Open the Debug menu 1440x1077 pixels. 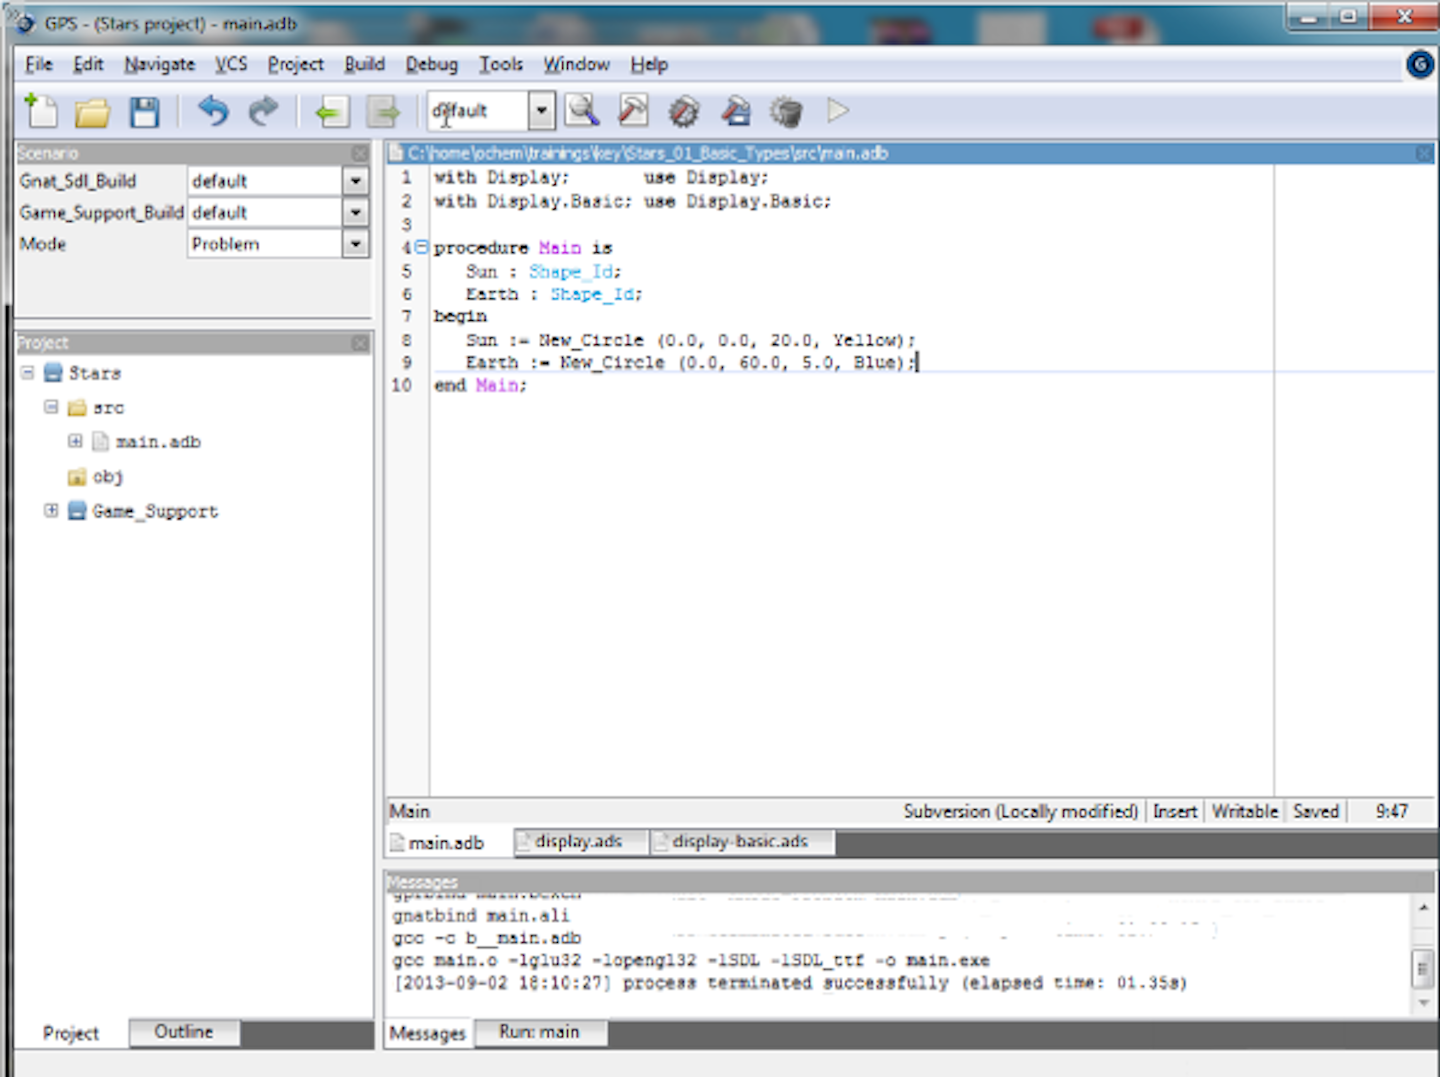click(x=431, y=64)
